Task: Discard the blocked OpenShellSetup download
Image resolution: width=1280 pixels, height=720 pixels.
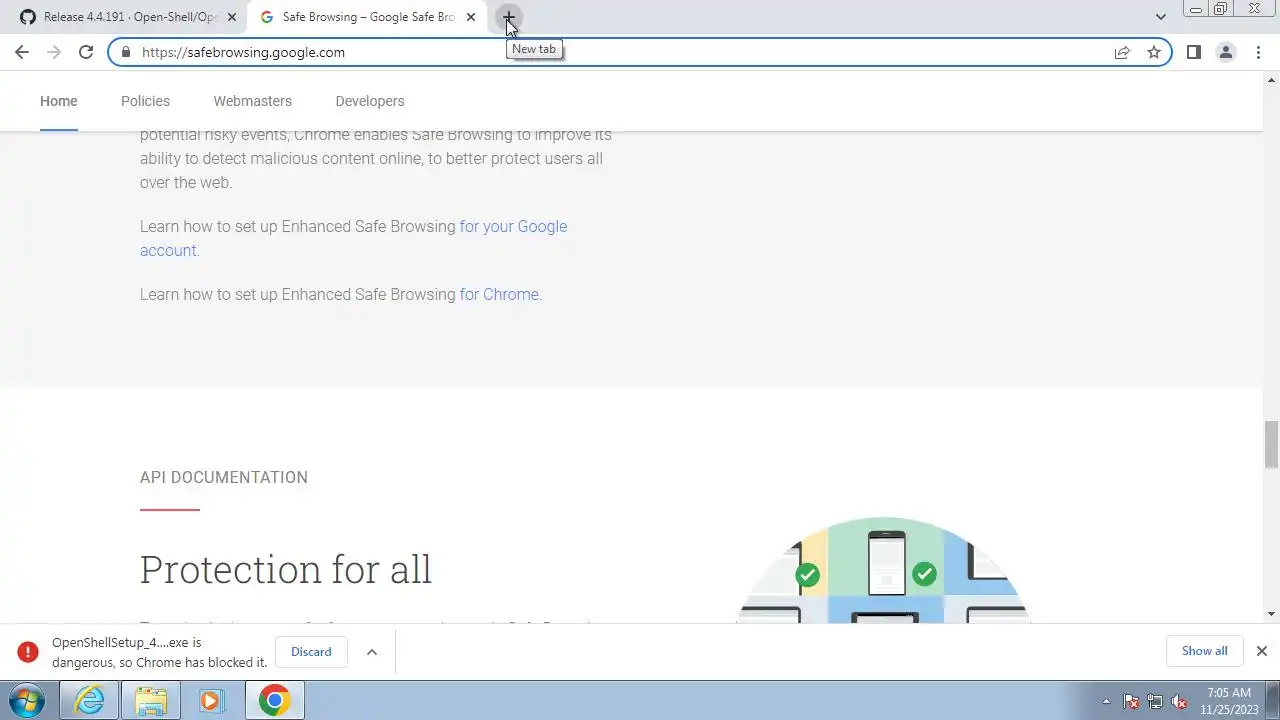Action: tap(311, 652)
